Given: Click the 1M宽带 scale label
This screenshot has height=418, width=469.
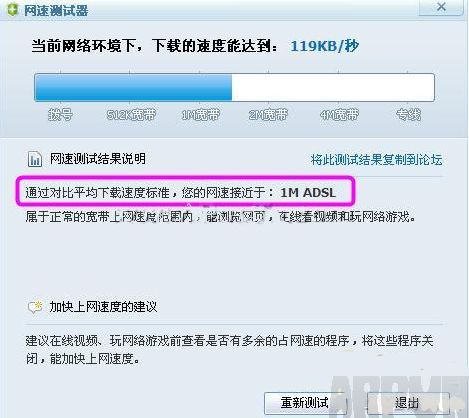Looking at the screenshot, I should 200,115.
